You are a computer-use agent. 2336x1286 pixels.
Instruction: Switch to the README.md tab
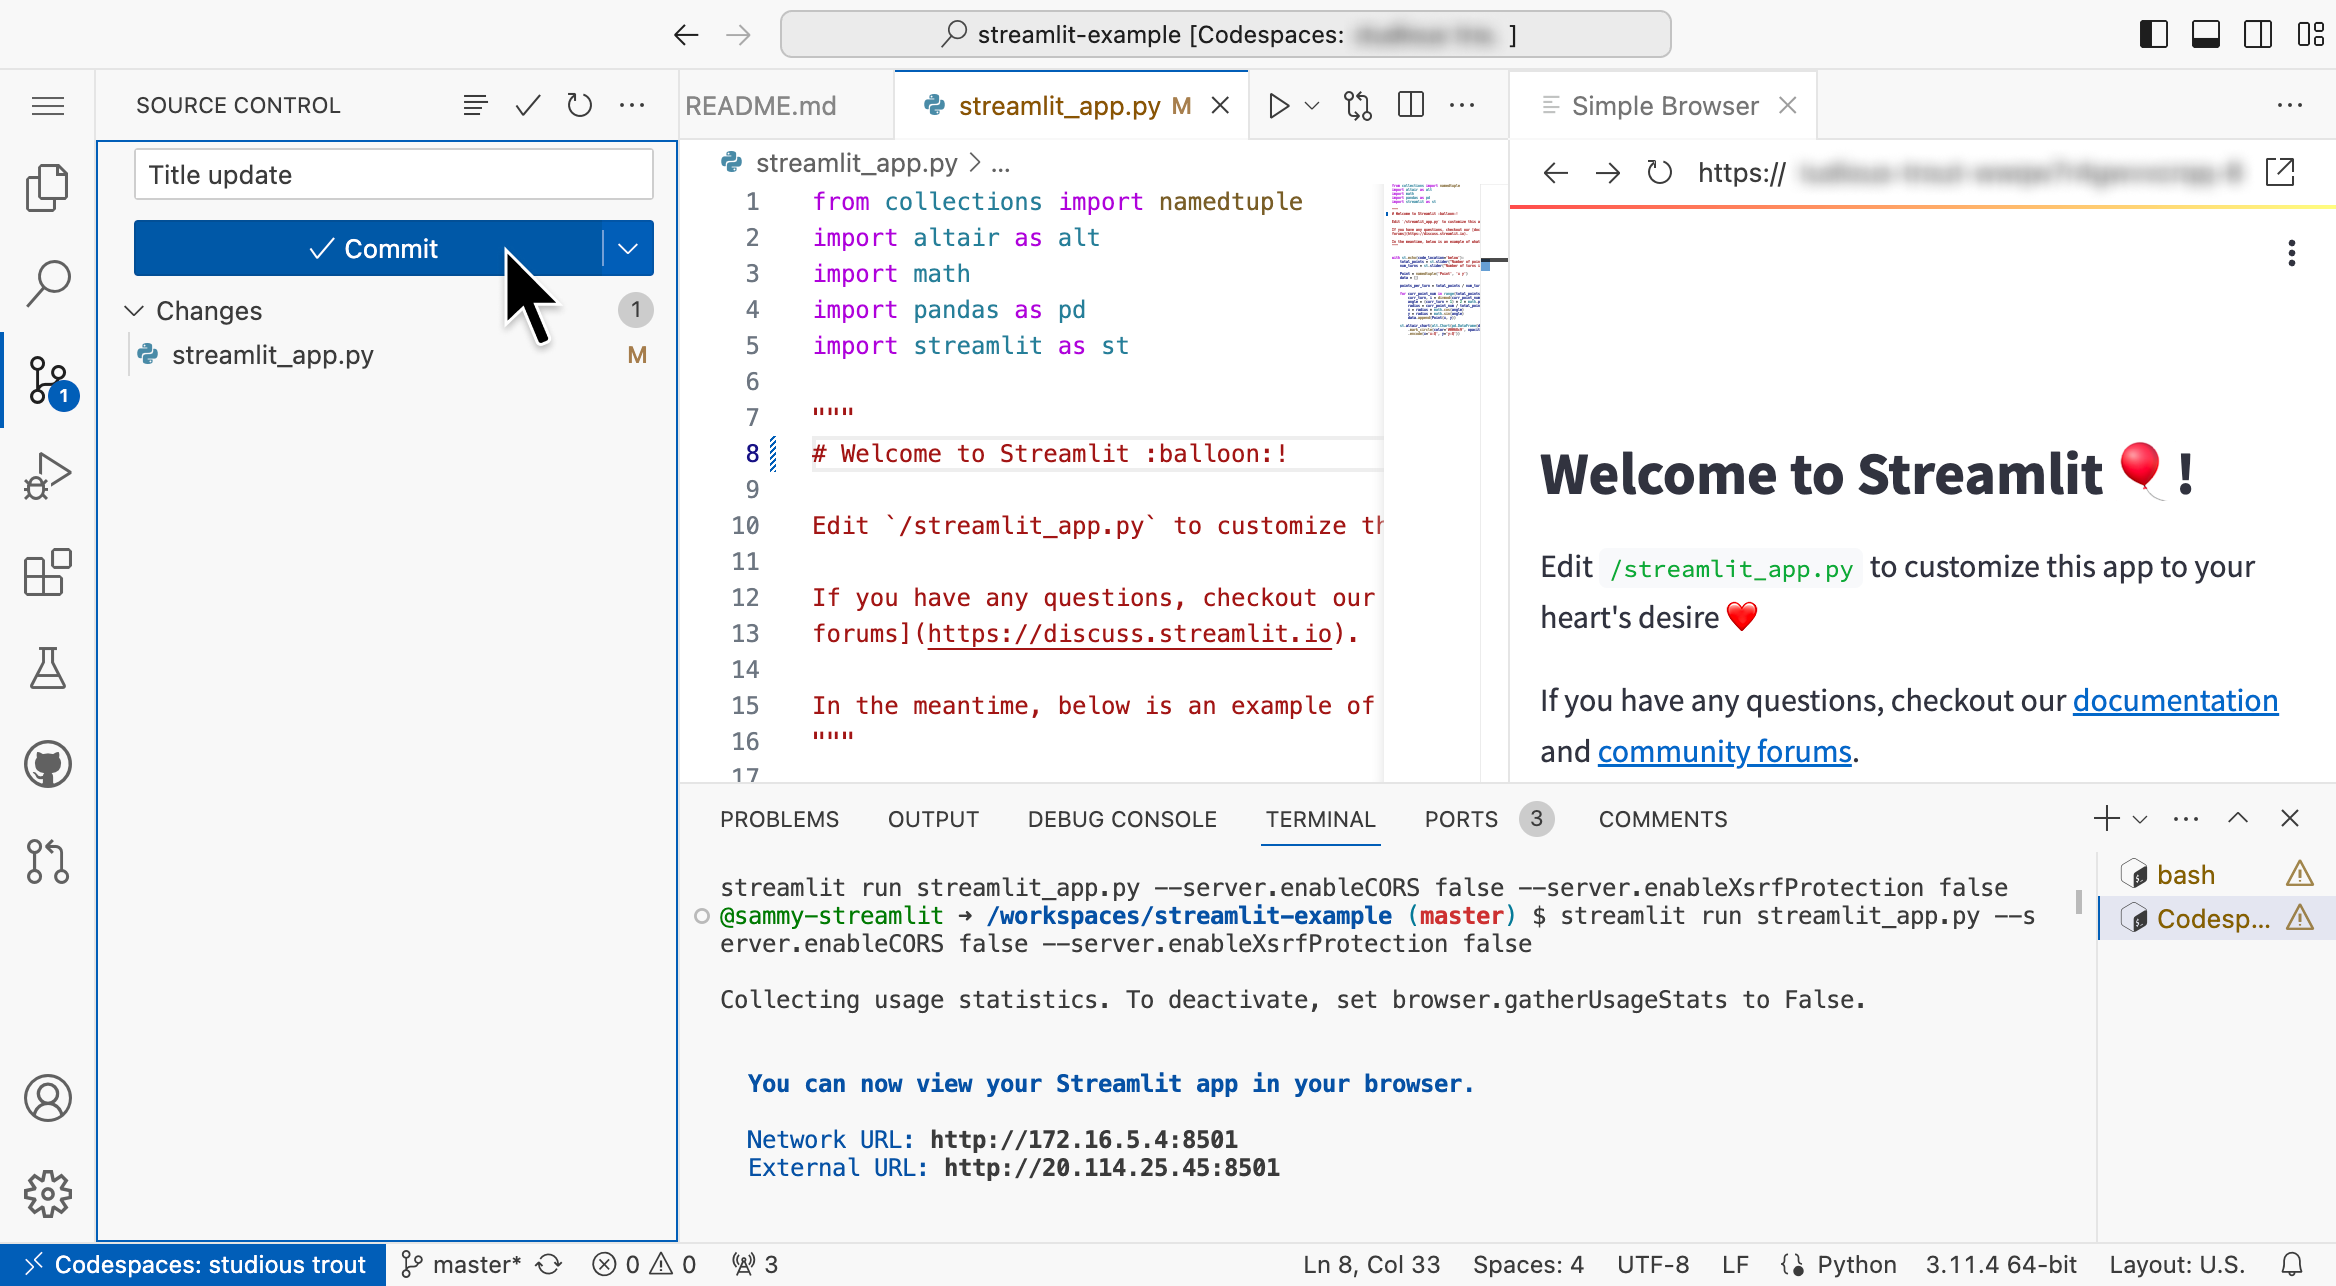pyautogui.click(x=762, y=106)
